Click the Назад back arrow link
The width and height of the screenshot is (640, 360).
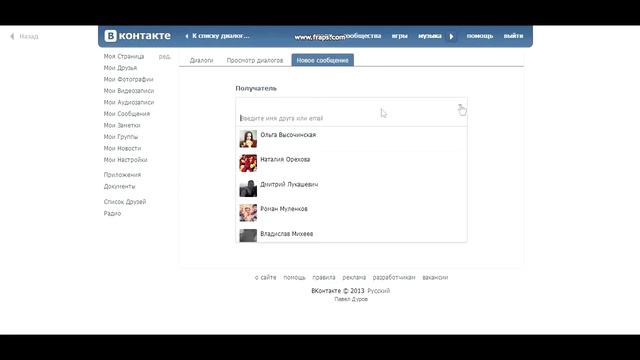(24, 36)
